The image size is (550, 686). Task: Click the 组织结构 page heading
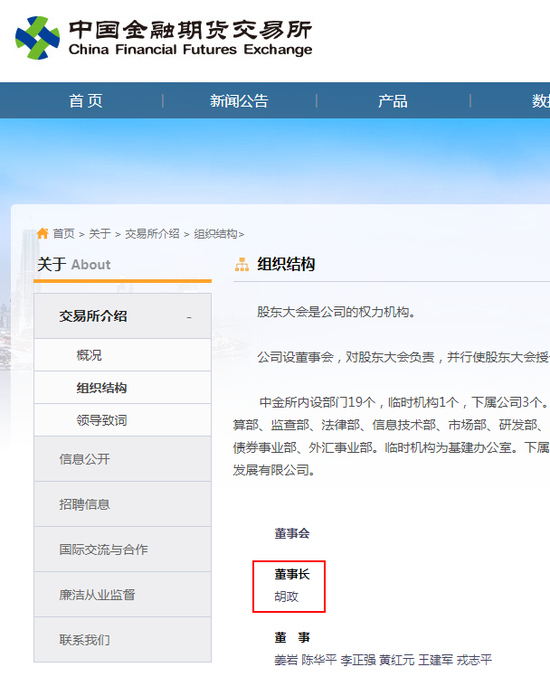pos(286,264)
